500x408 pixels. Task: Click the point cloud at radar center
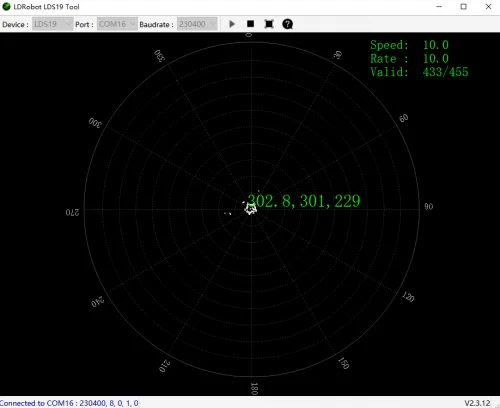[250, 209]
